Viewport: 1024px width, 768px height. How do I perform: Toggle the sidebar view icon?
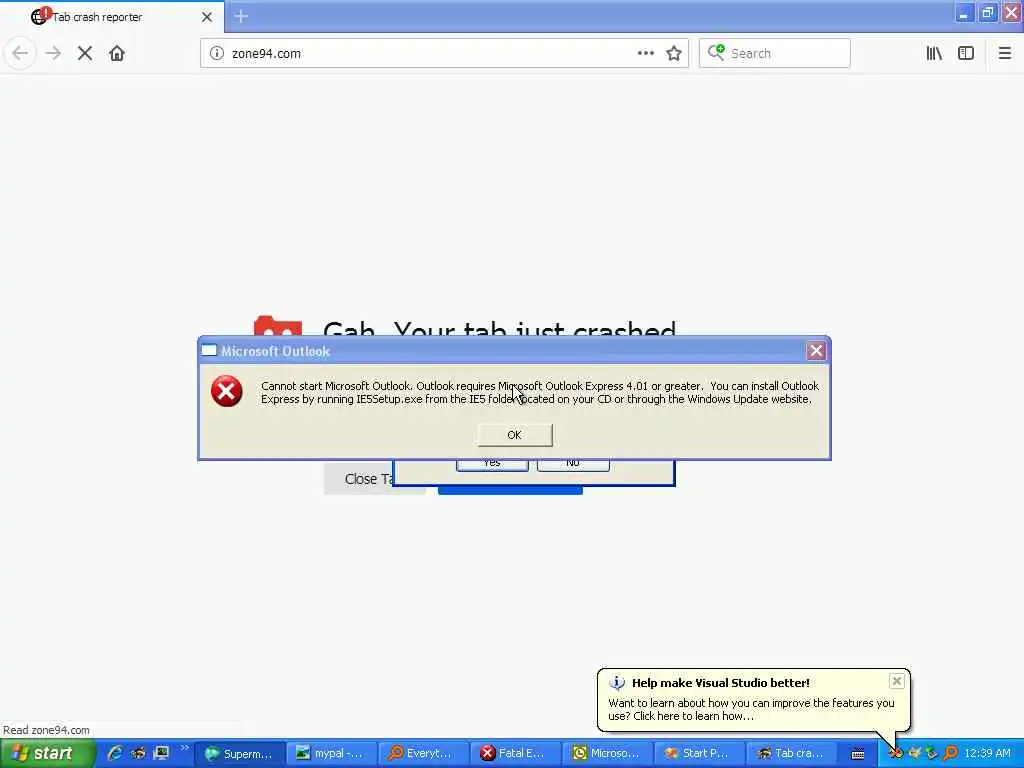pyautogui.click(x=966, y=54)
